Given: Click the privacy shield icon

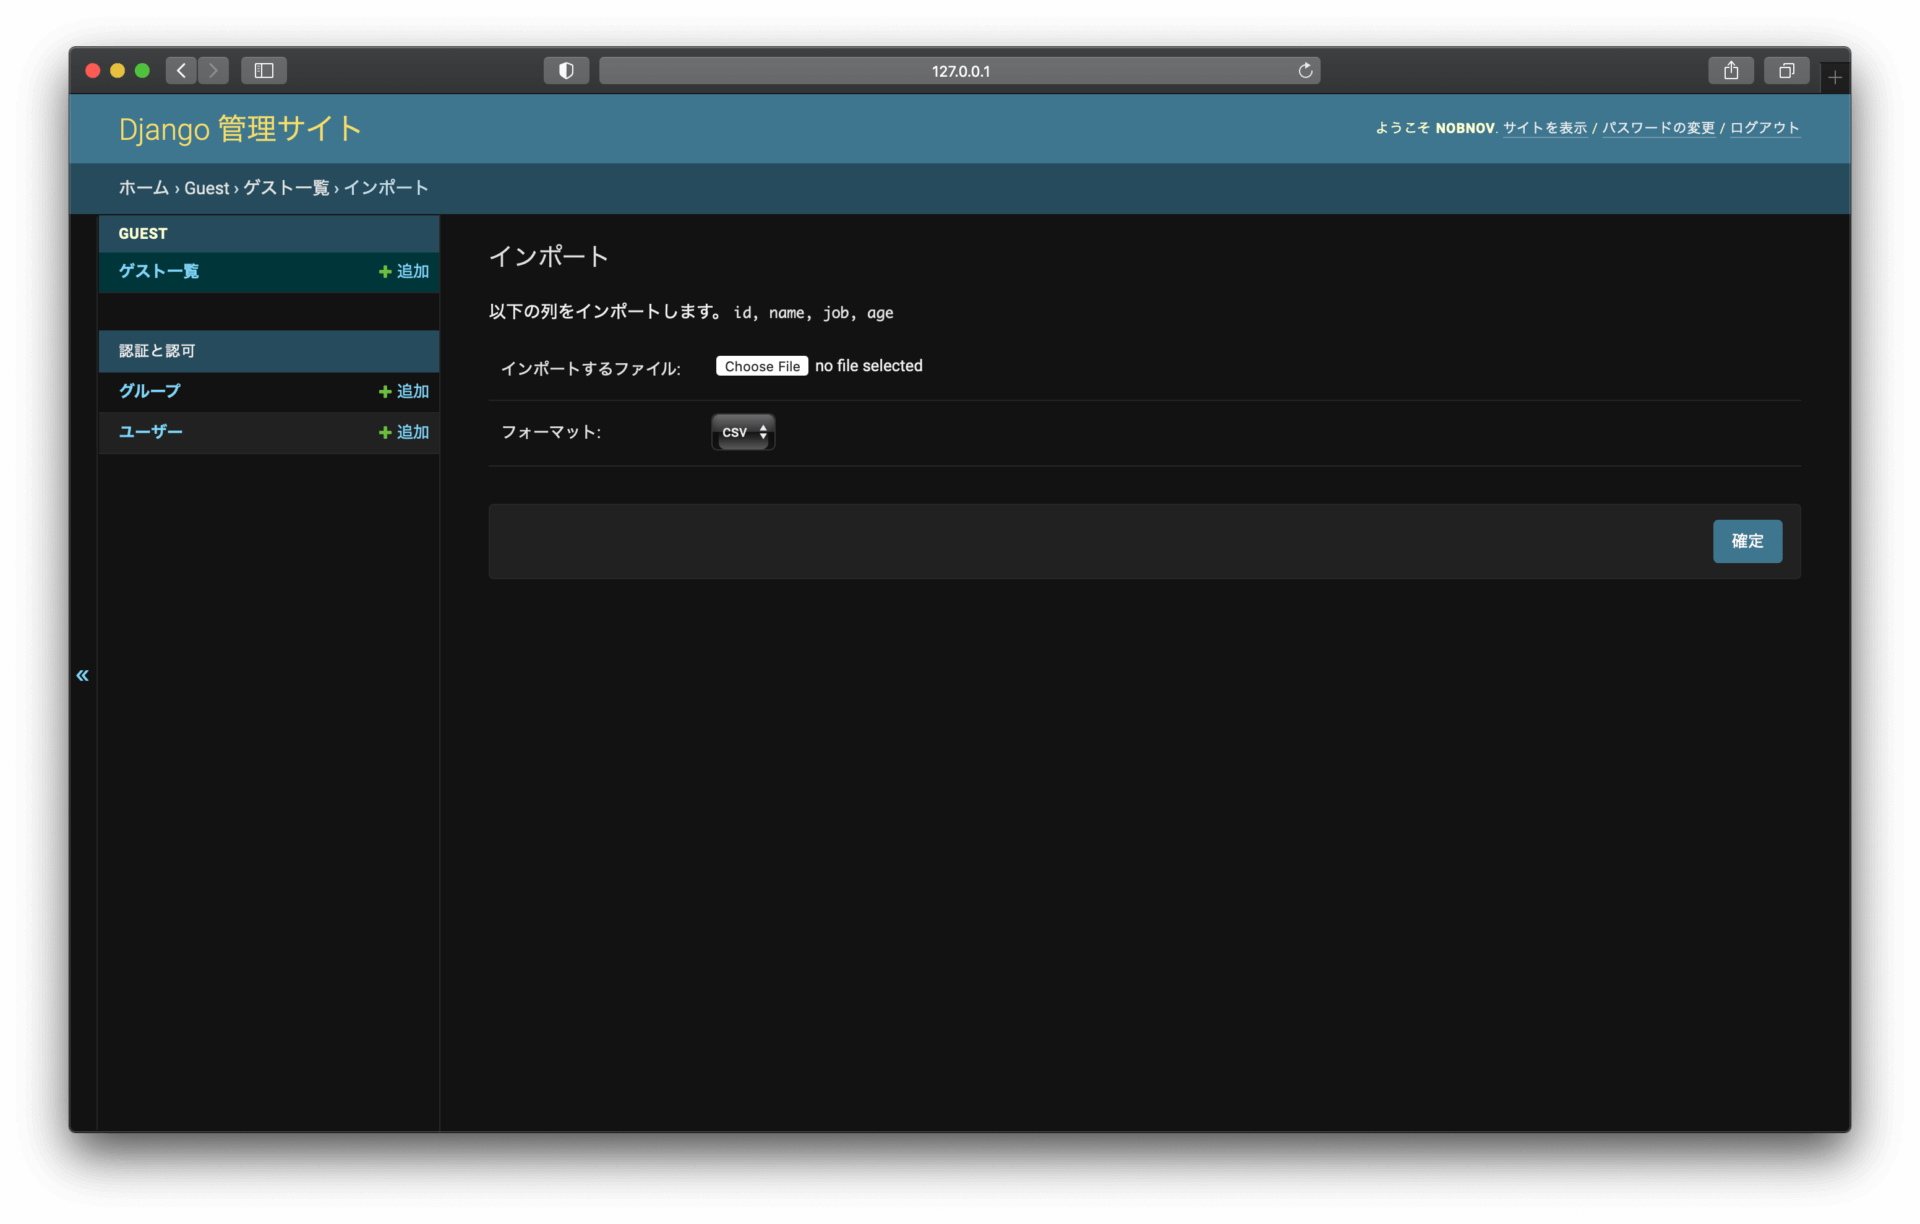Looking at the screenshot, I should [x=565, y=70].
